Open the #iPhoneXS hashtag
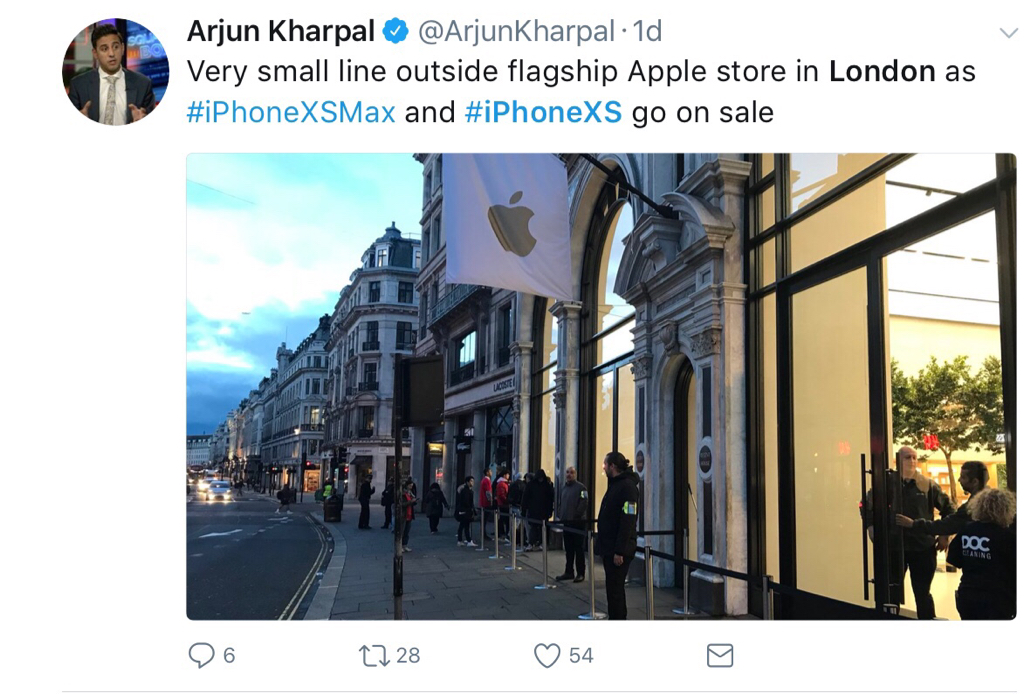This screenshot has height=694, width=1024. tap(543, 112)
